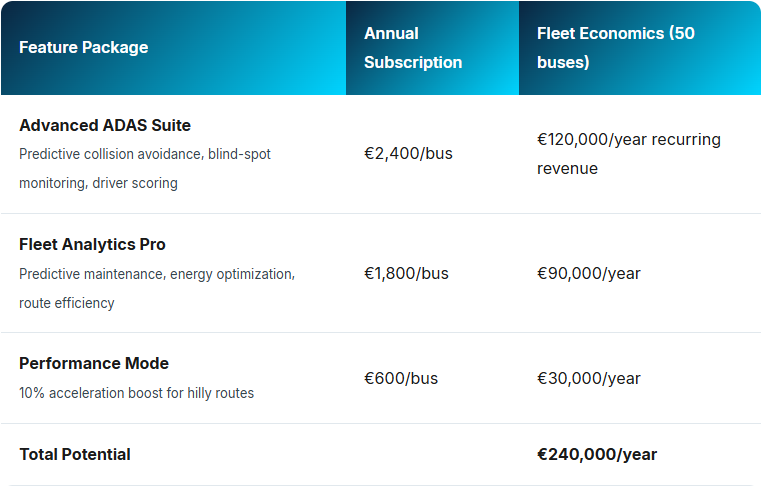Click the empty subscription cell in Total row
Image resolution: width=762 pixels, height=492 pixels.
(432, 454)
